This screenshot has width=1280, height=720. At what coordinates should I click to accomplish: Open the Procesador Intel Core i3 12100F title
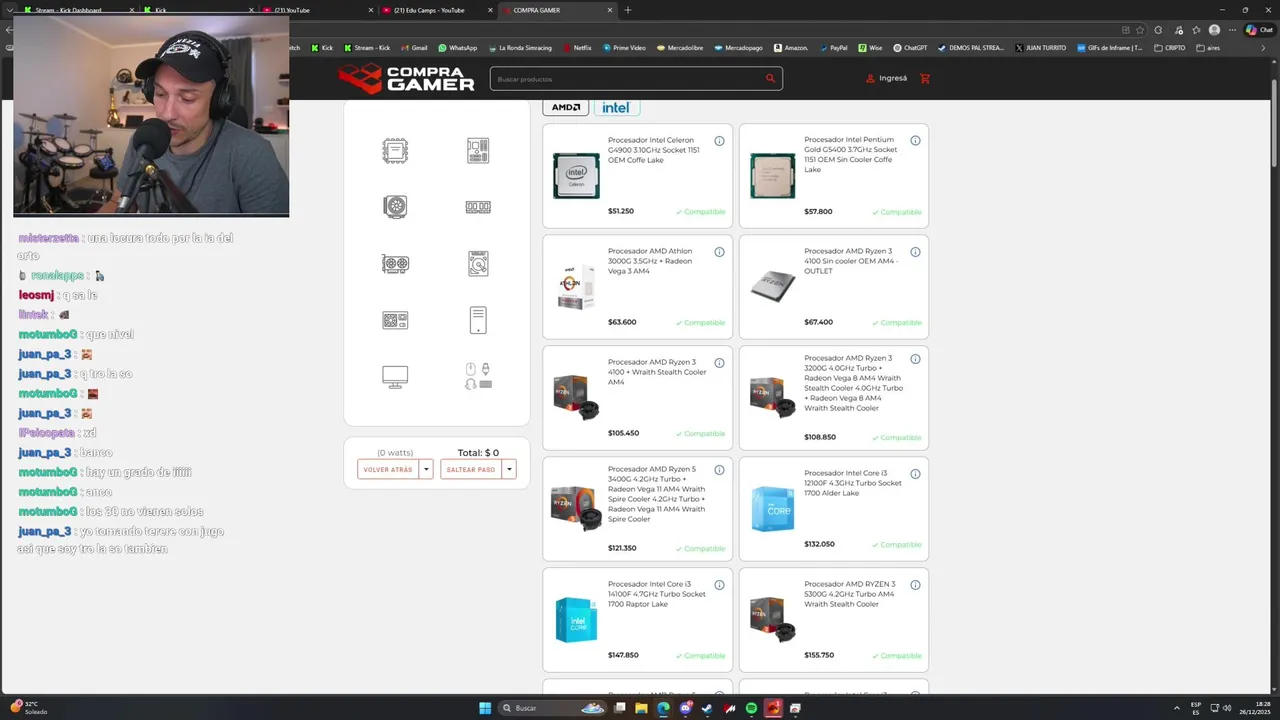point(853,483)
